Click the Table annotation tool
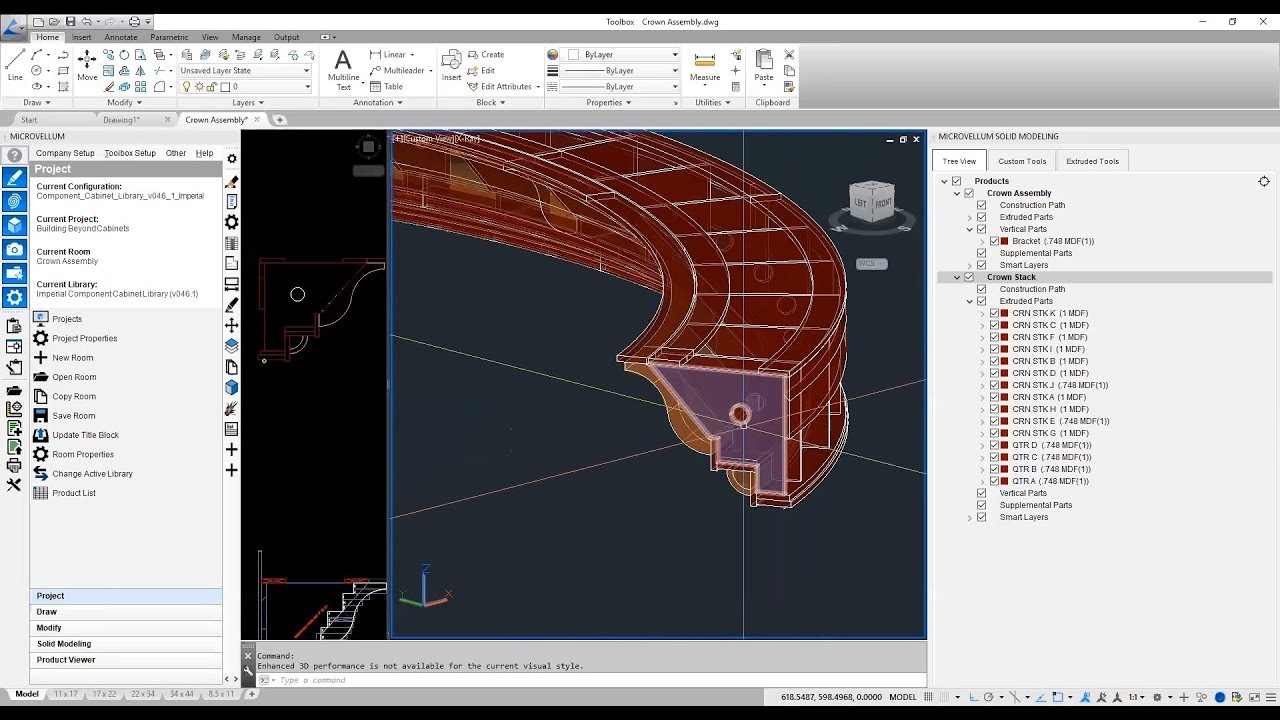 click(x=386, y=86)
